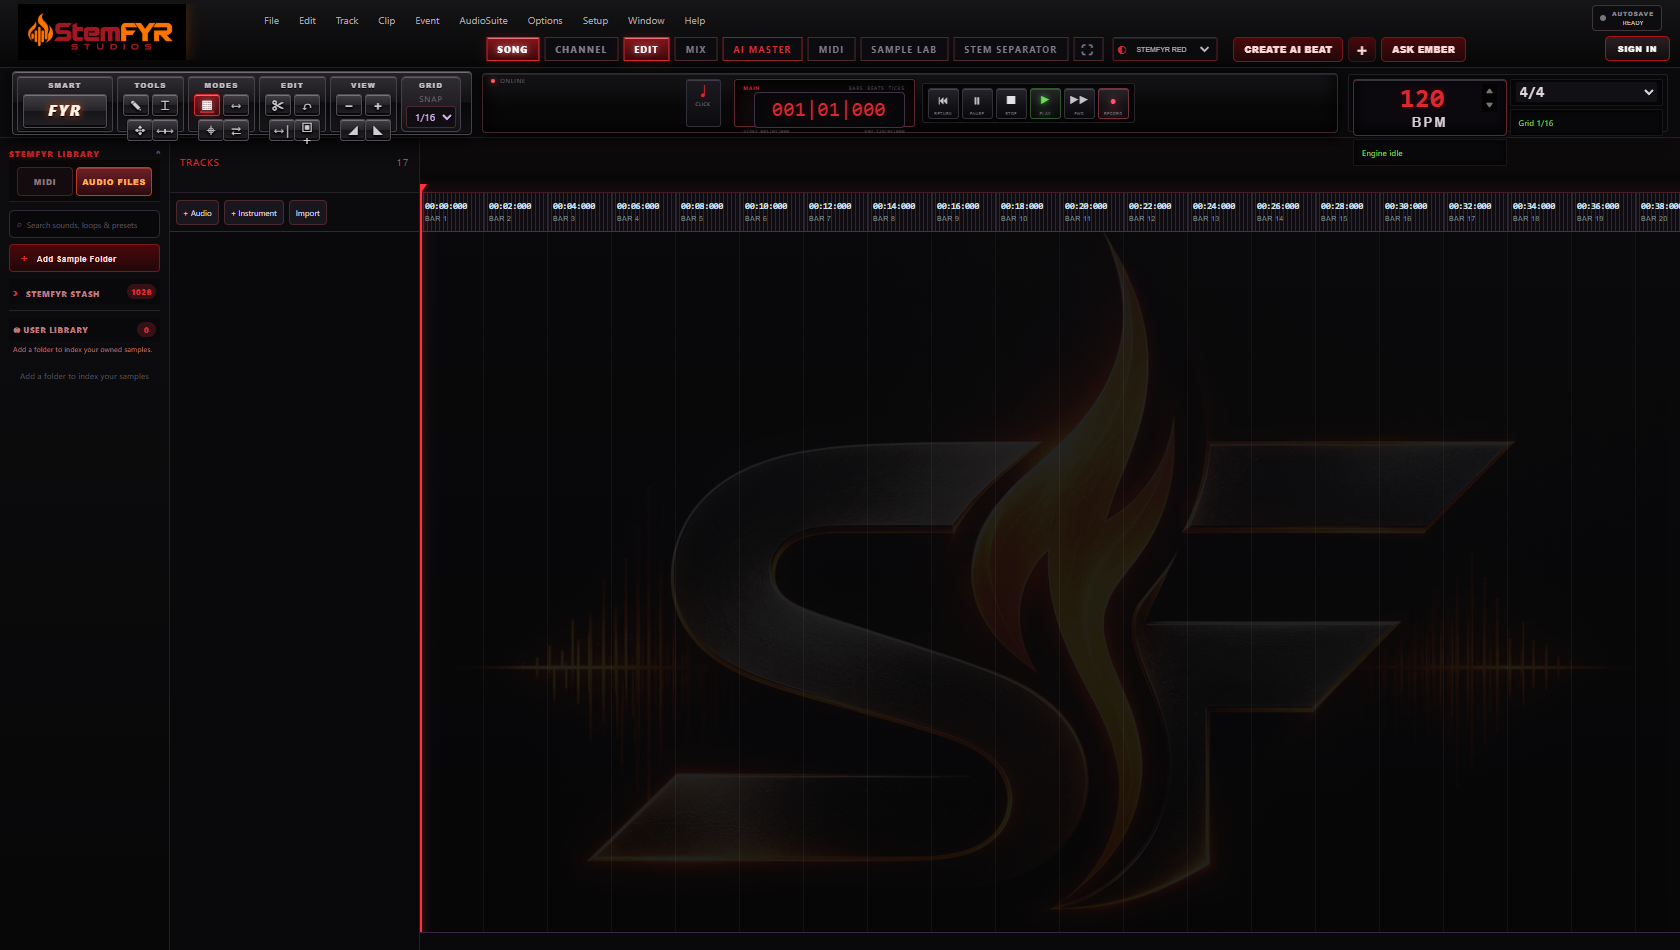1680x950 pixels.
Task: Click the plus button beside Create AI Beat
Action: click(1362, 49)
